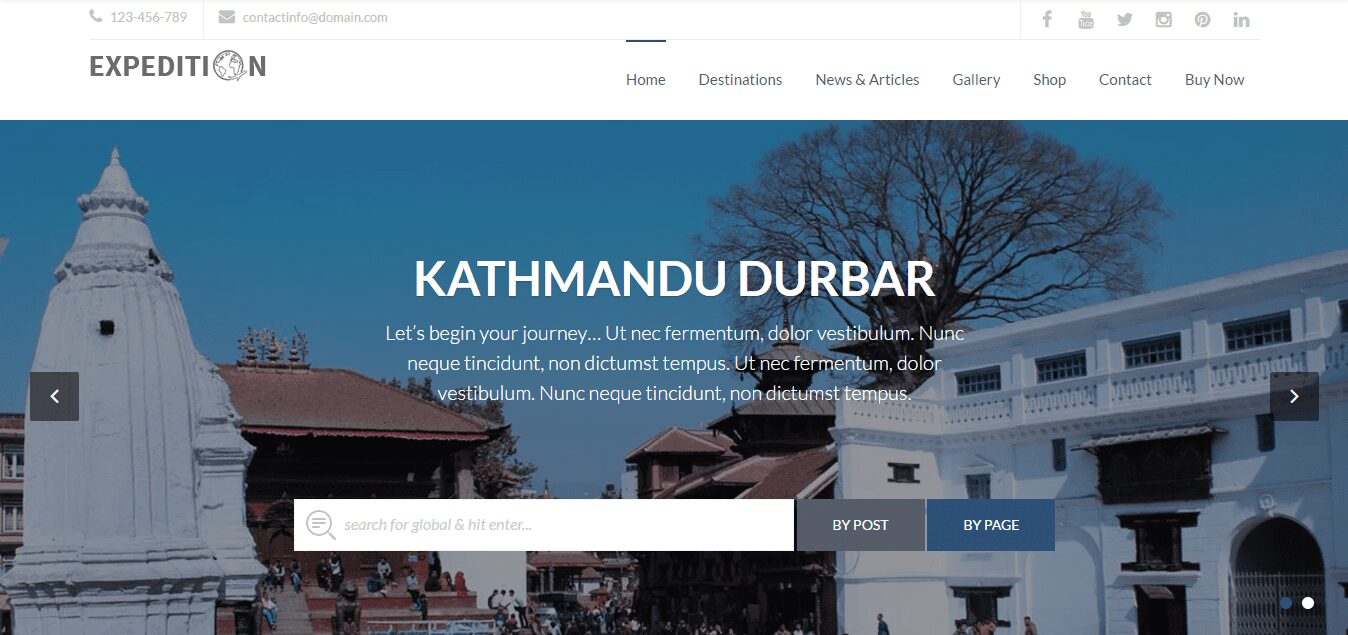Open the Twitter social icon

click(x=1125, y=19)
